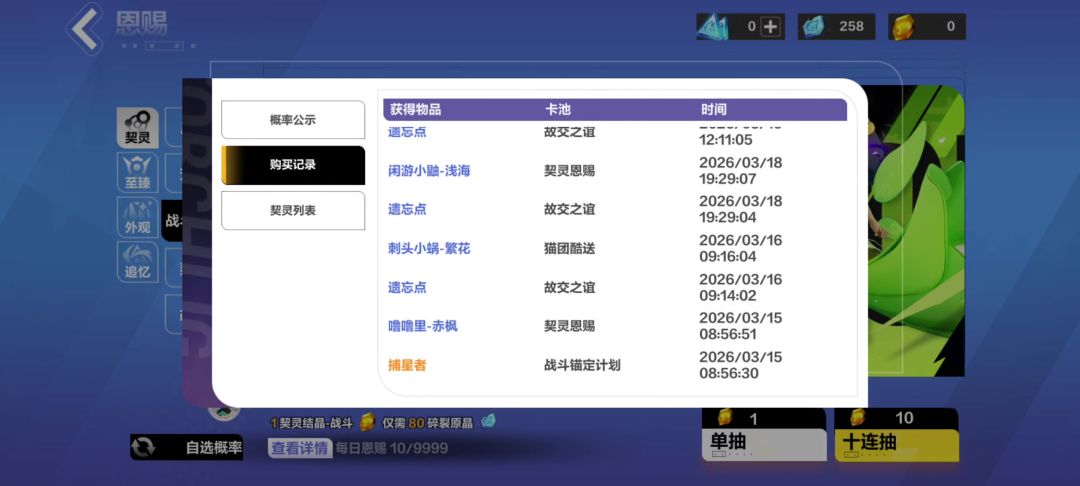
Task: Click the 捕星者 item link
Action: pyautogui.click(x=407, y=365)
